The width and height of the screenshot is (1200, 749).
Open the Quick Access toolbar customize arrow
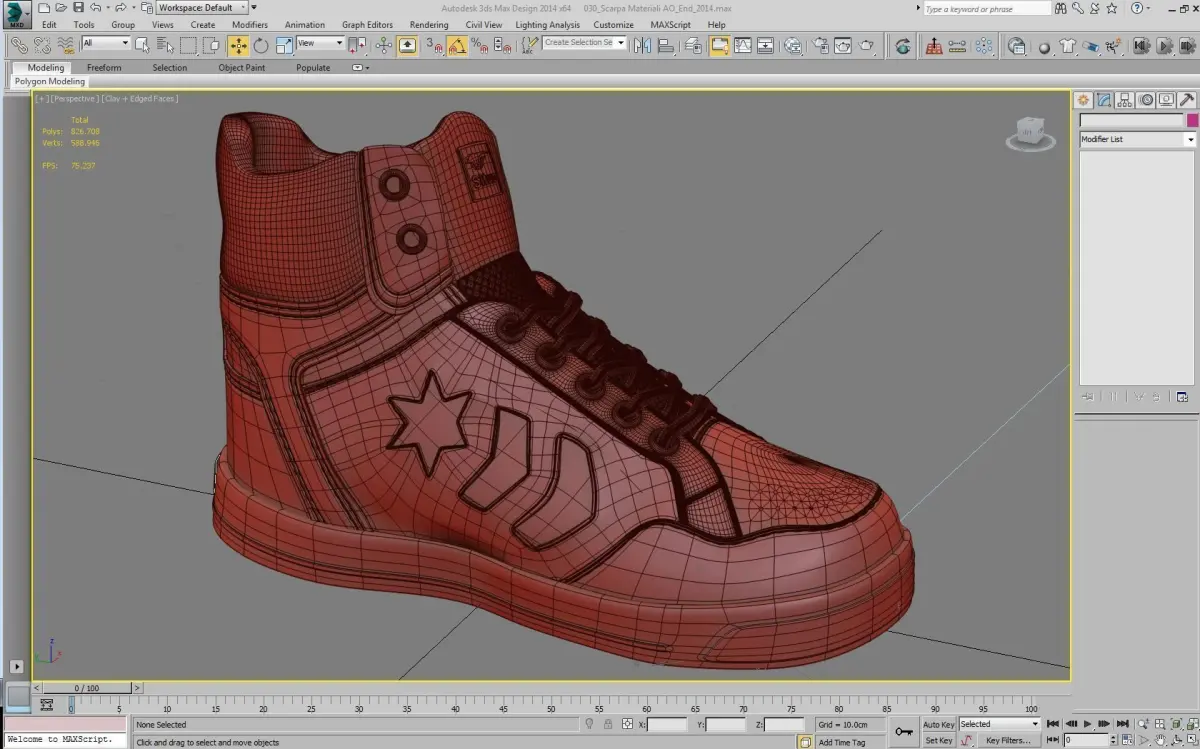254,8
